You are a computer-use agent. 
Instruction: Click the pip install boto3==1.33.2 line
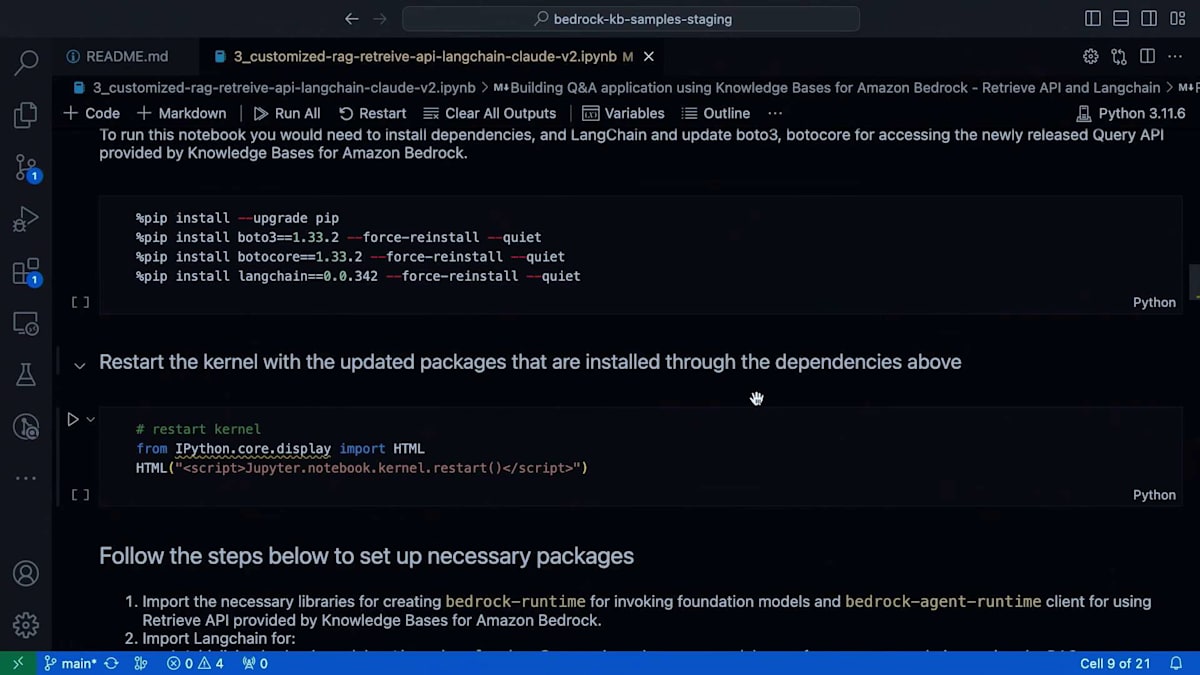click(338, 237)
